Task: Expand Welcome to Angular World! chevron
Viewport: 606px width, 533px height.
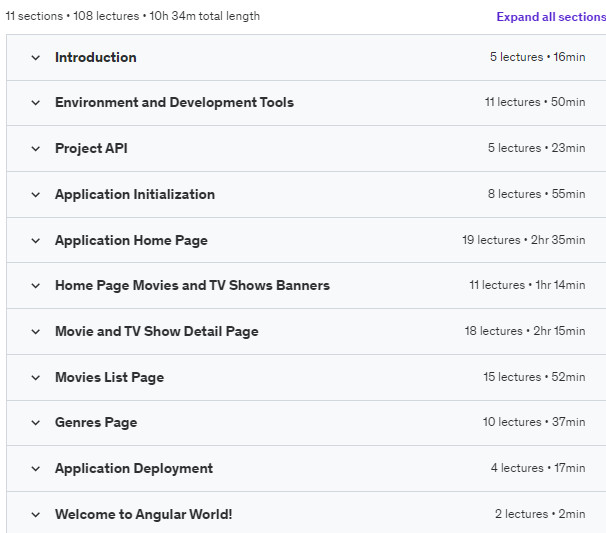Action: (36, 515)
